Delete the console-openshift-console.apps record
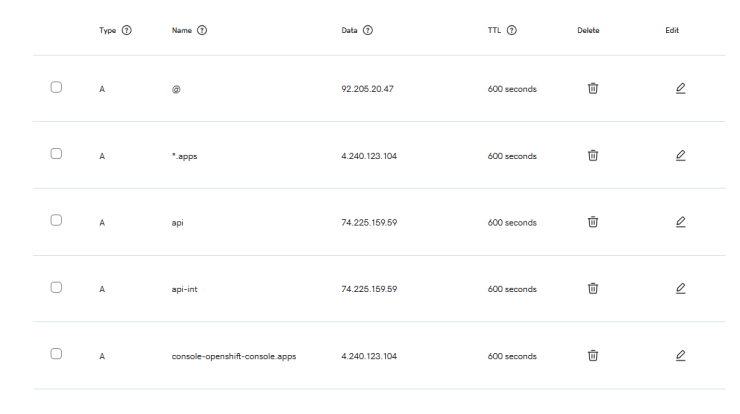 click(593, 355)
